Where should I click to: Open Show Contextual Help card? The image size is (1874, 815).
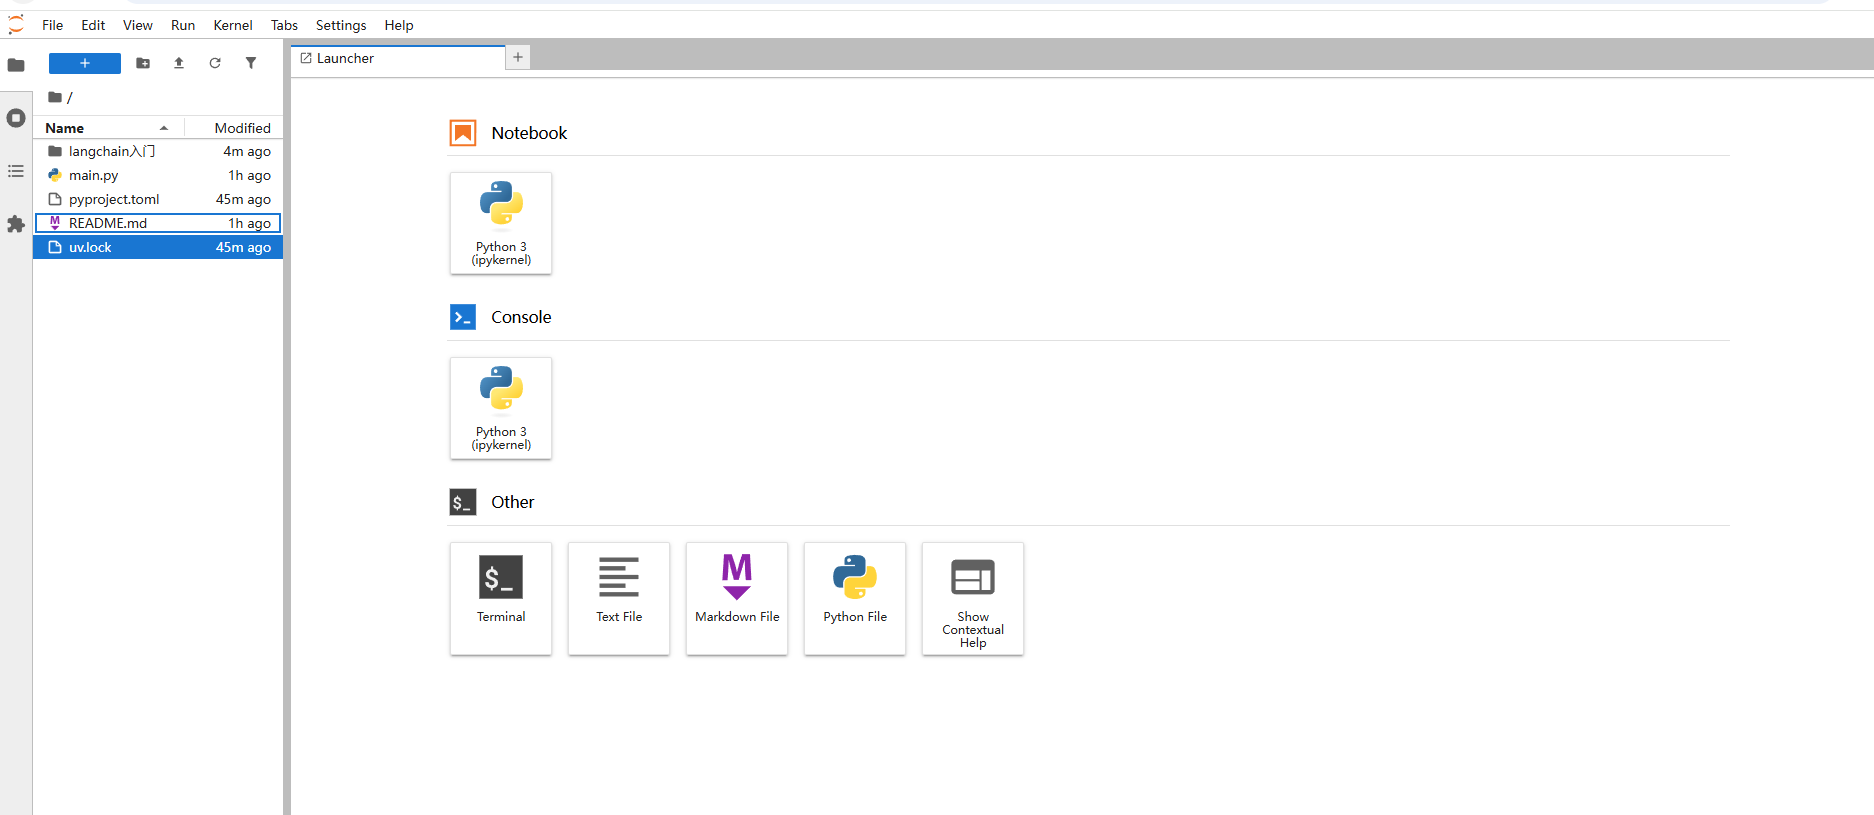[x=973, y=598]
